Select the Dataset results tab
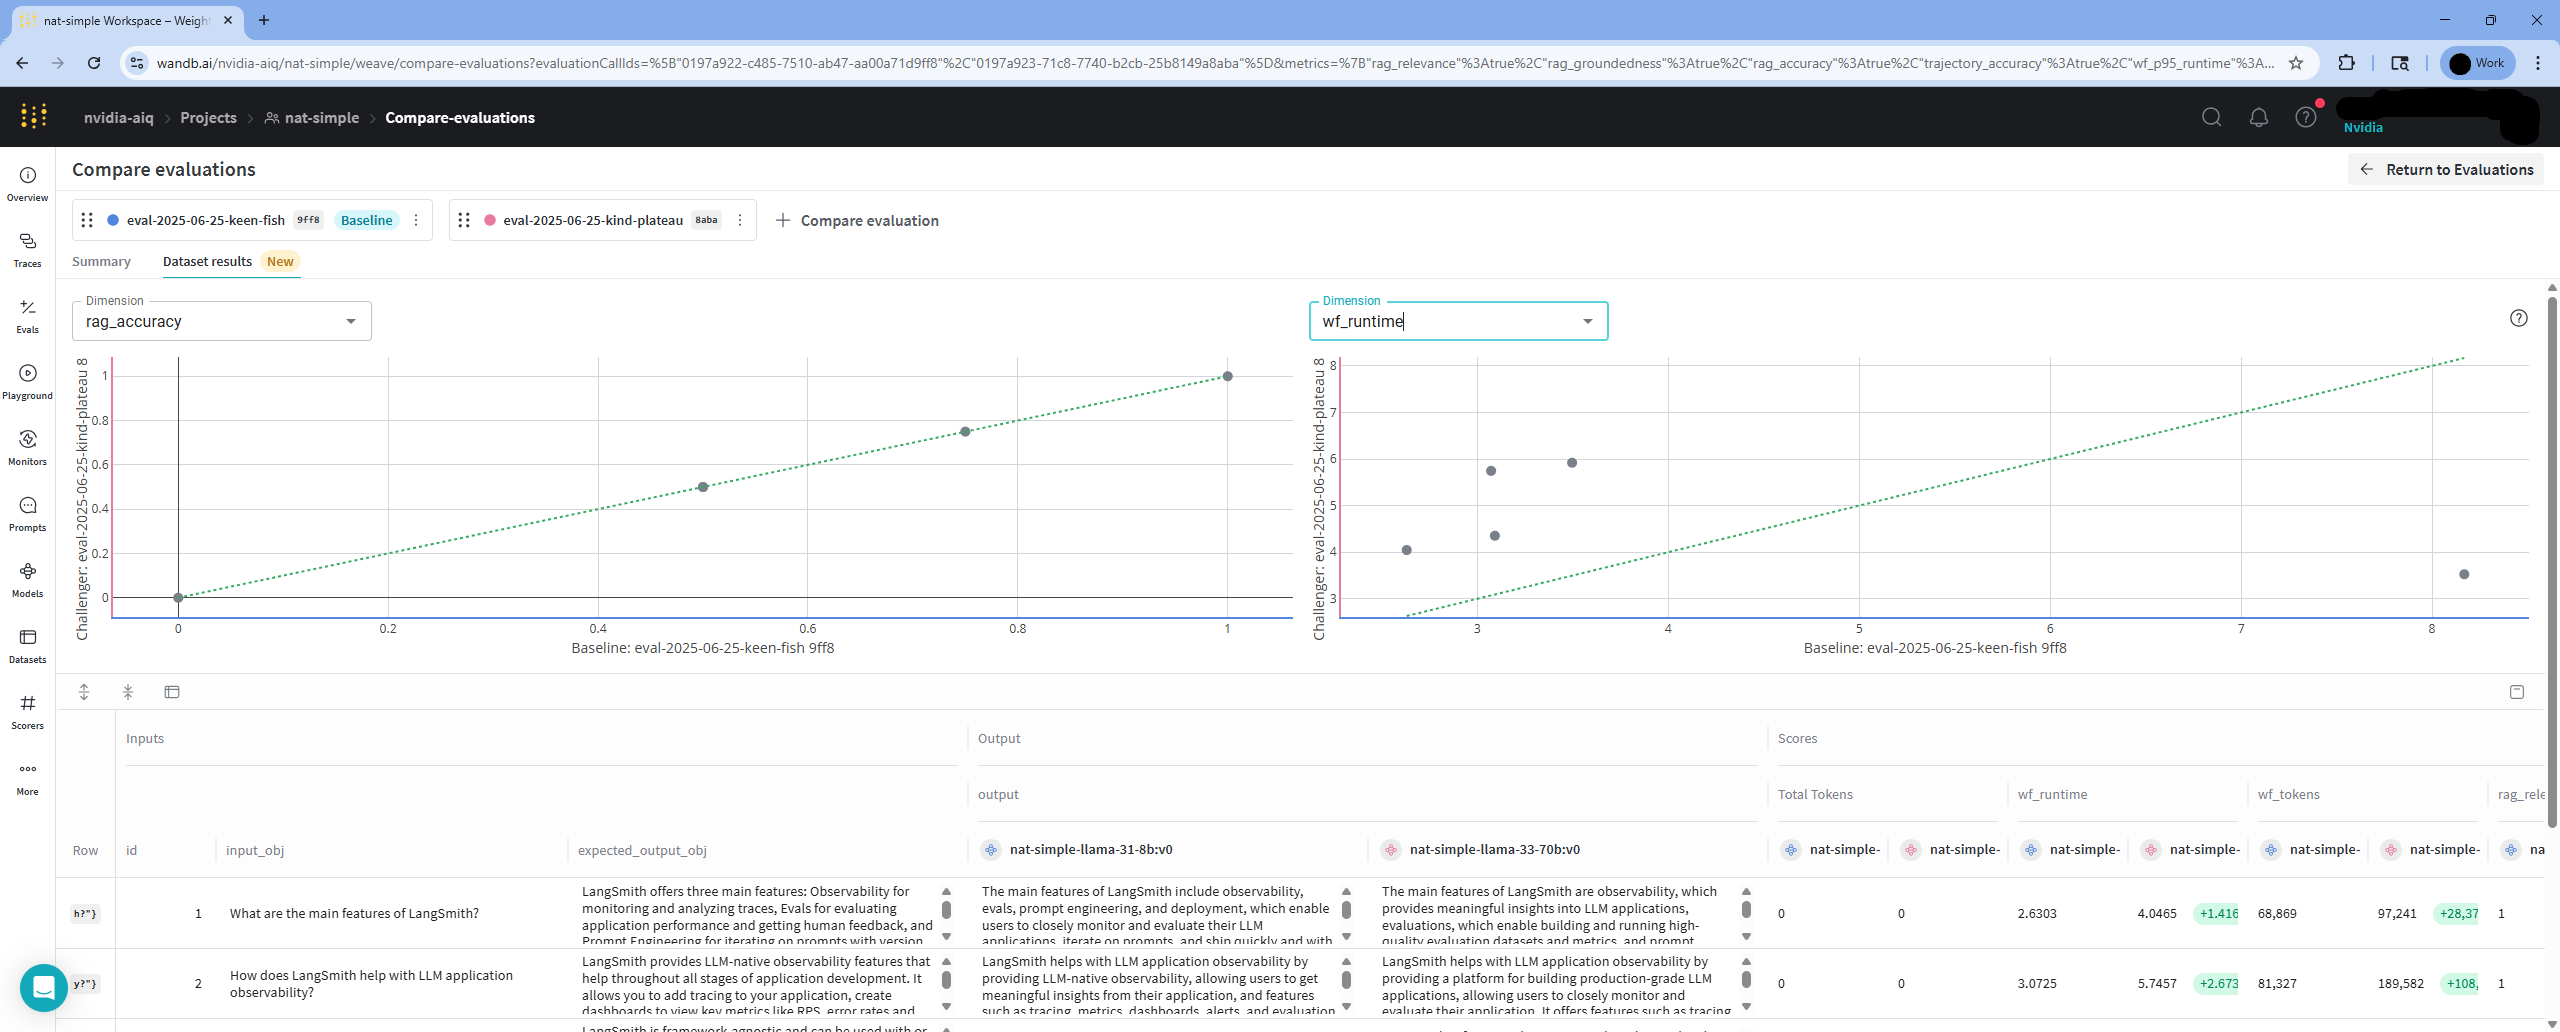This screenshot has width=2560, height=1032. [207, 261]
